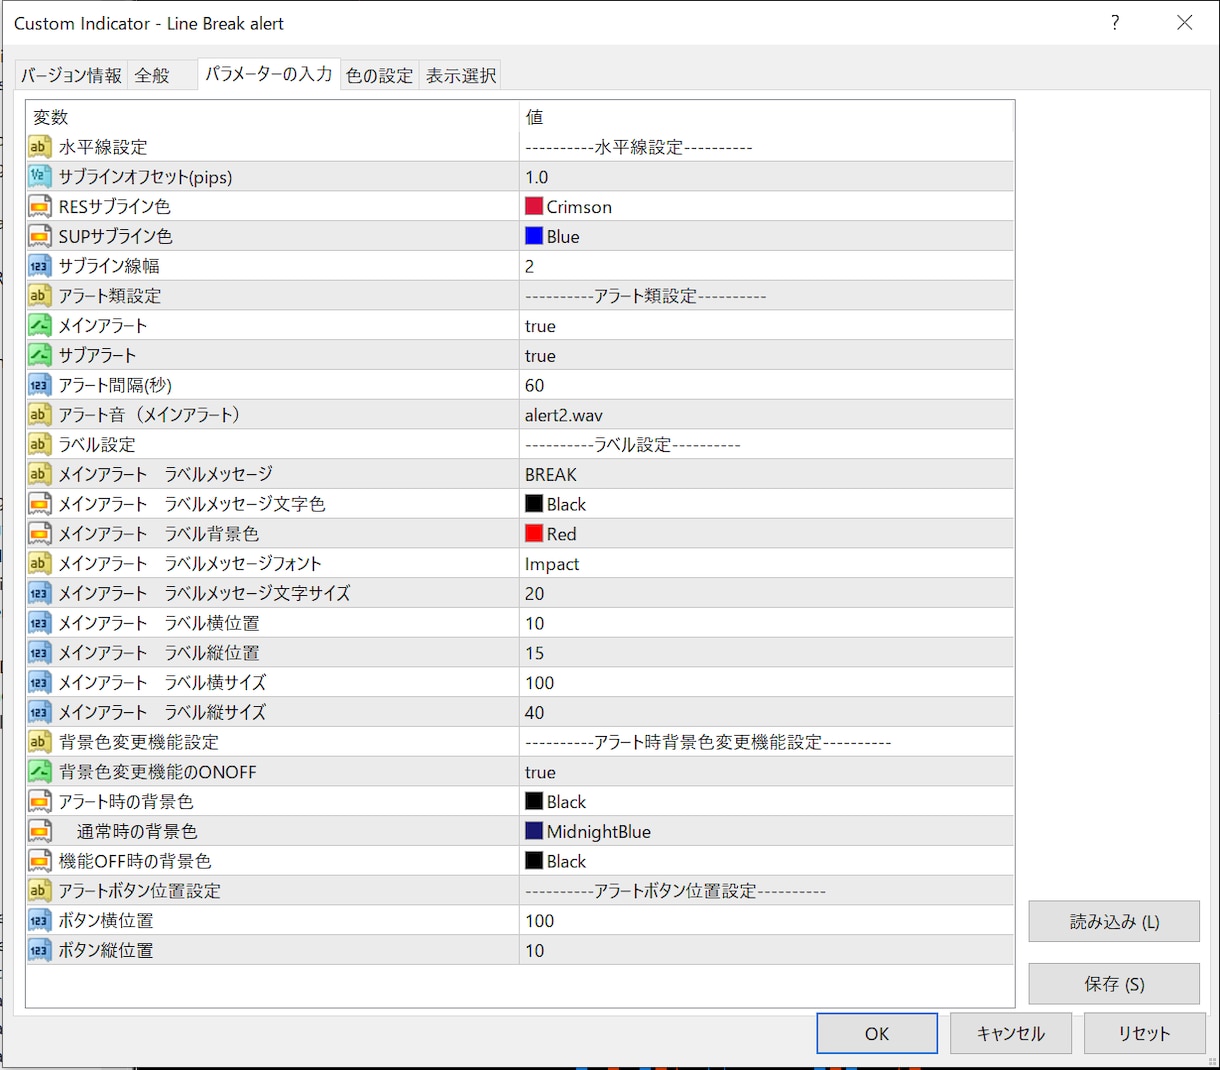Screen dimensions: 1220x1070
Task: Click the OK button
Action: [877, 1033]
